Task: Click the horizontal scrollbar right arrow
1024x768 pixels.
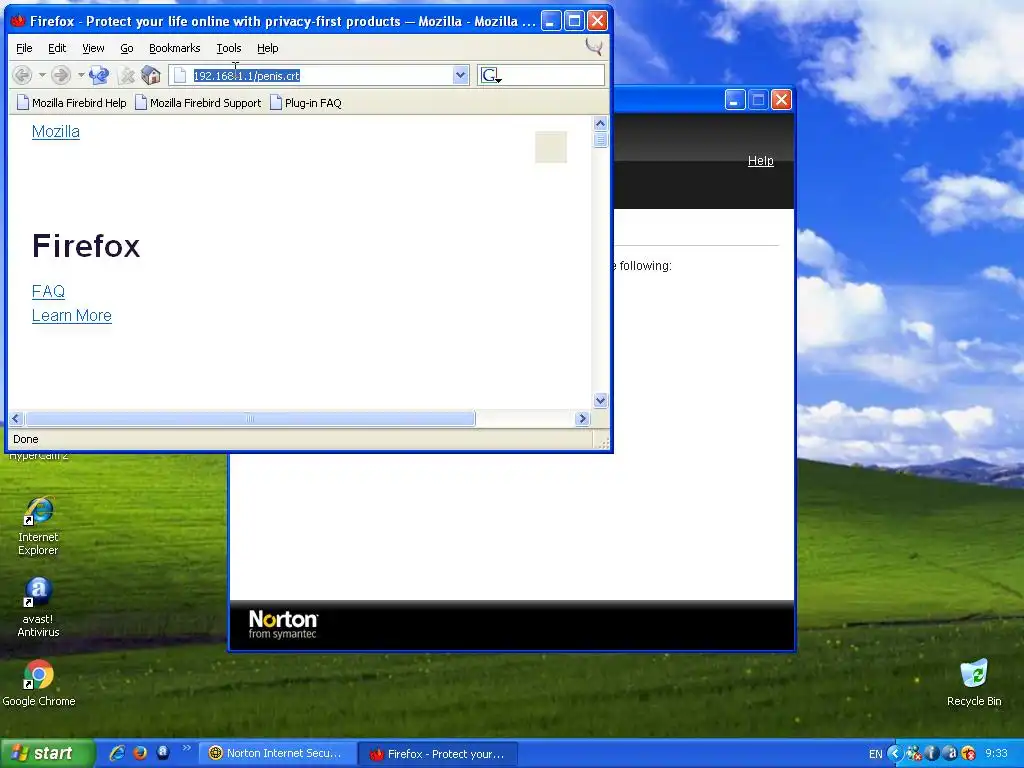Action: [x=583, y=419]
